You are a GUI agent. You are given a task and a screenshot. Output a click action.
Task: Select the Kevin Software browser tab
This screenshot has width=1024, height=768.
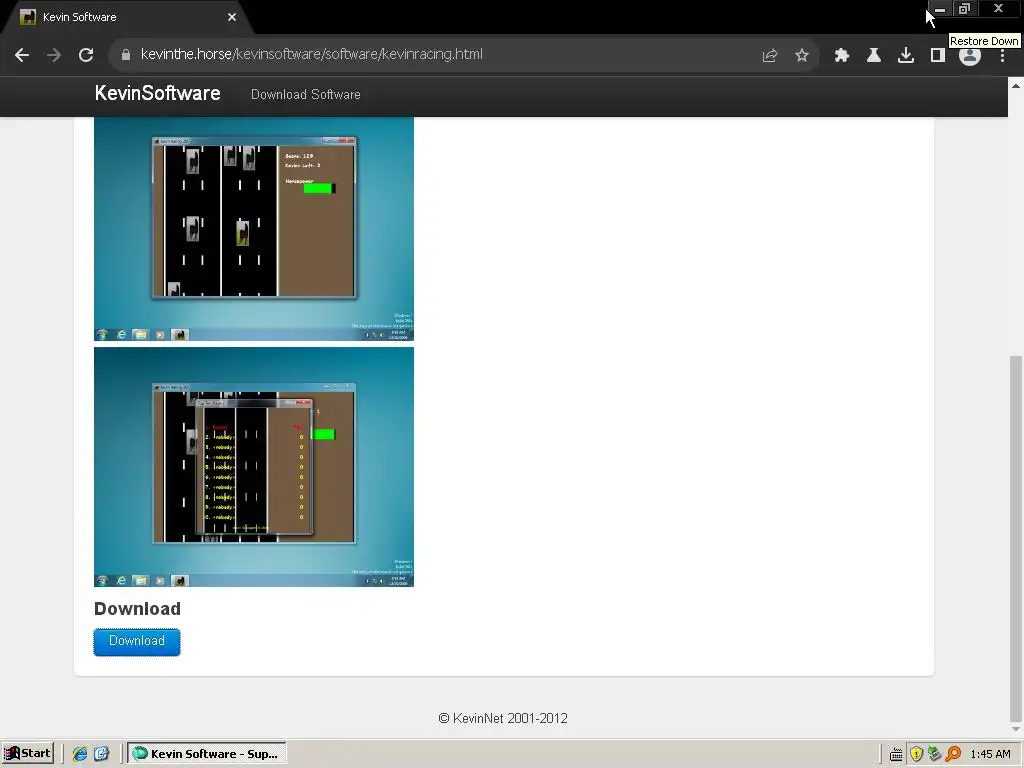pos(127,17)
